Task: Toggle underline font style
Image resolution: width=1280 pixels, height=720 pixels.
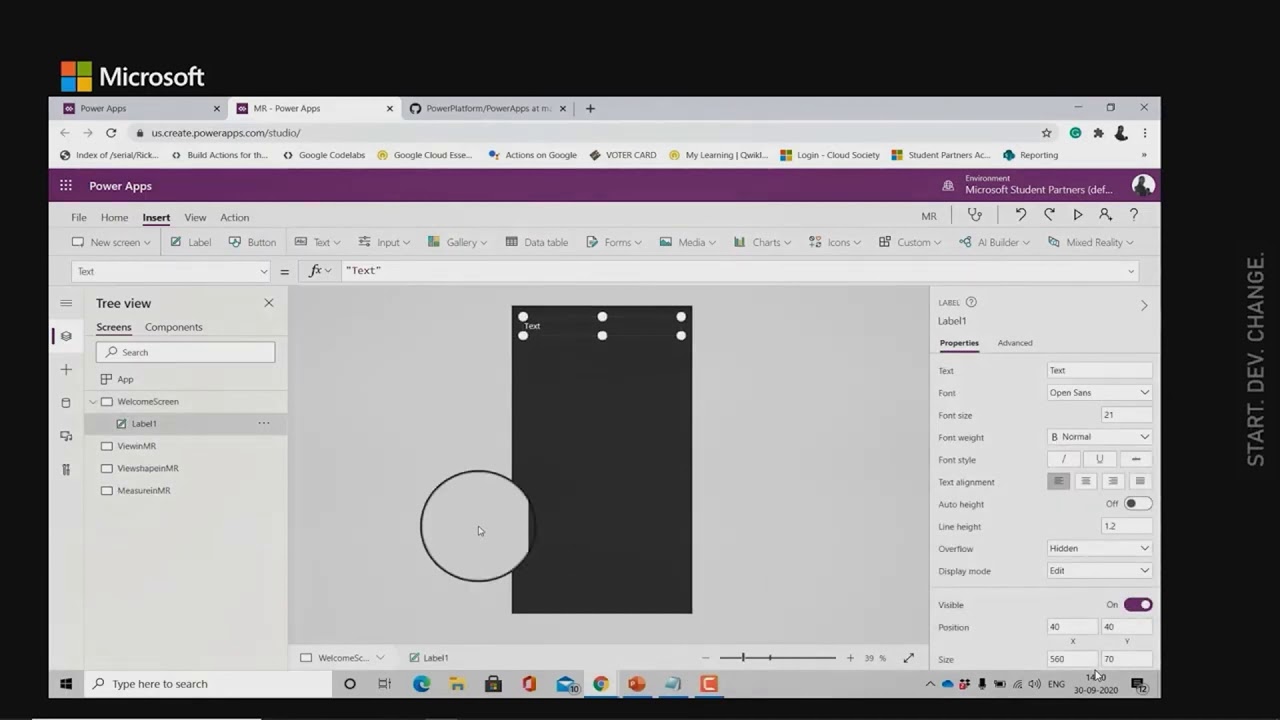Action: (x=1099, y=459)
